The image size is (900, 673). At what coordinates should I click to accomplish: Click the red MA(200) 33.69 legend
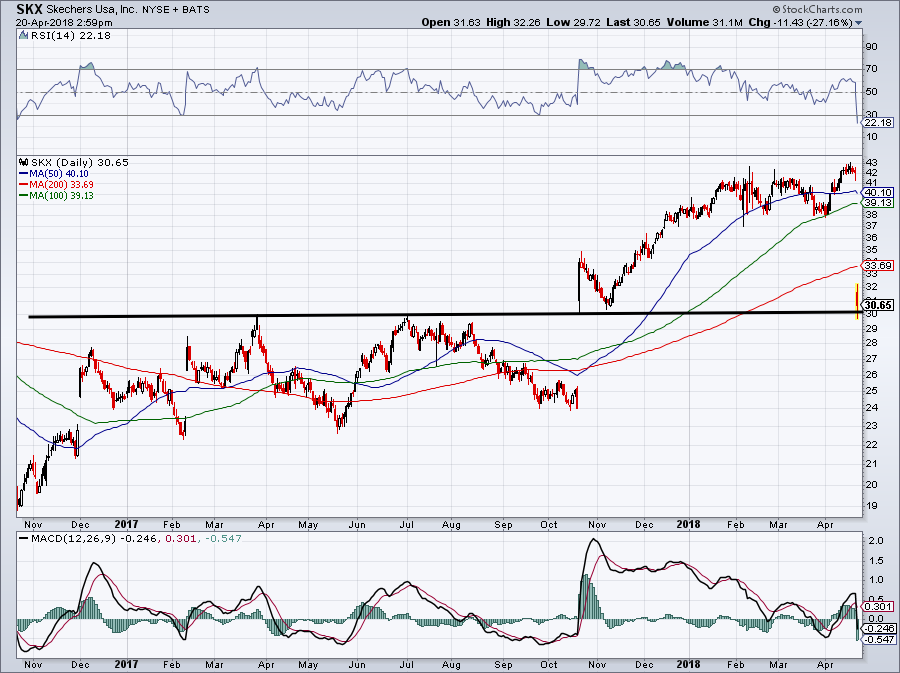[x=56, y=184]
